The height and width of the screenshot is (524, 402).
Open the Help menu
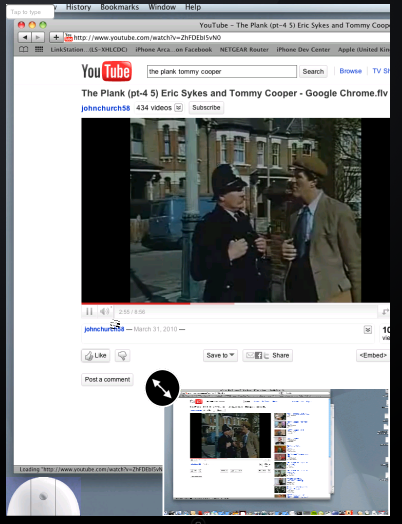(193, 7)
